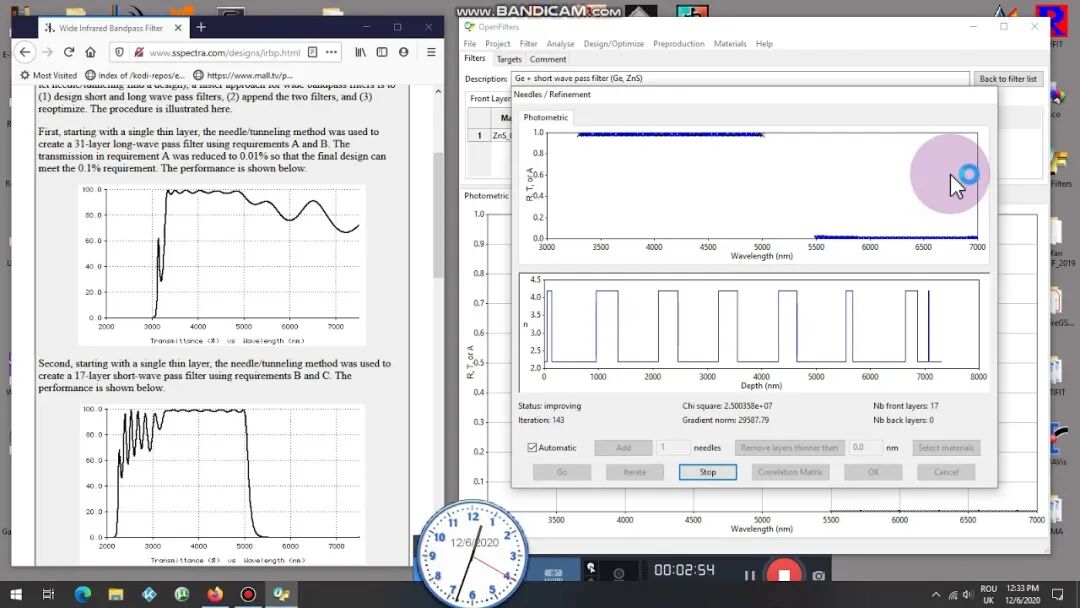Reload the sspectra page
The image size is (1080, 608).
pyautogui.click(x=69, y=52)
